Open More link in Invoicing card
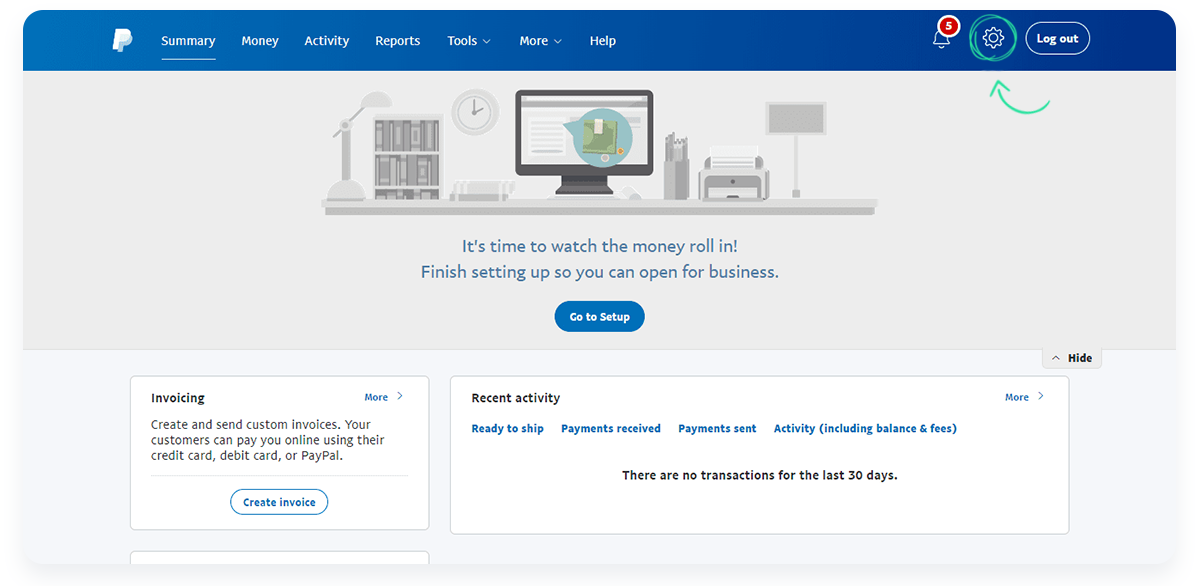 tap(384, 397)
